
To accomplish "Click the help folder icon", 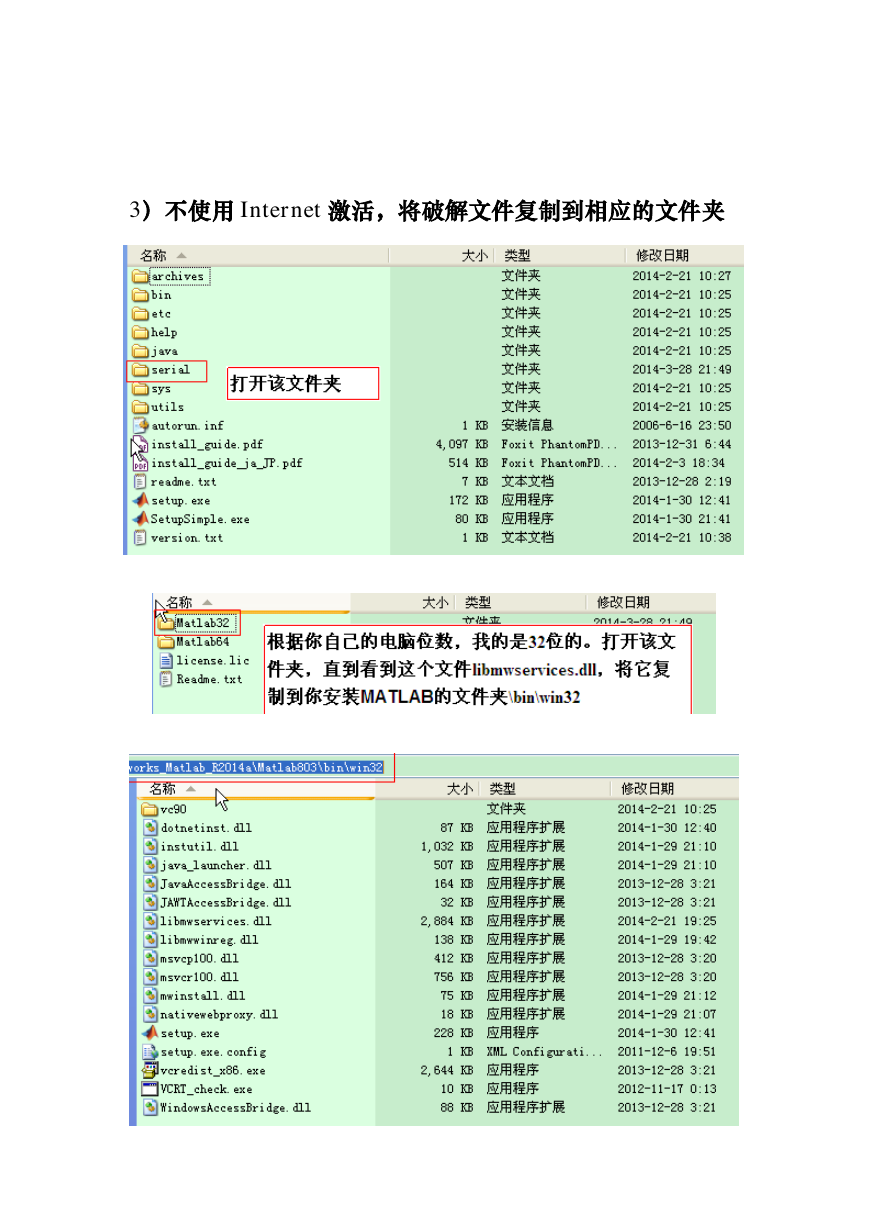I will click(x=140, y=332).
